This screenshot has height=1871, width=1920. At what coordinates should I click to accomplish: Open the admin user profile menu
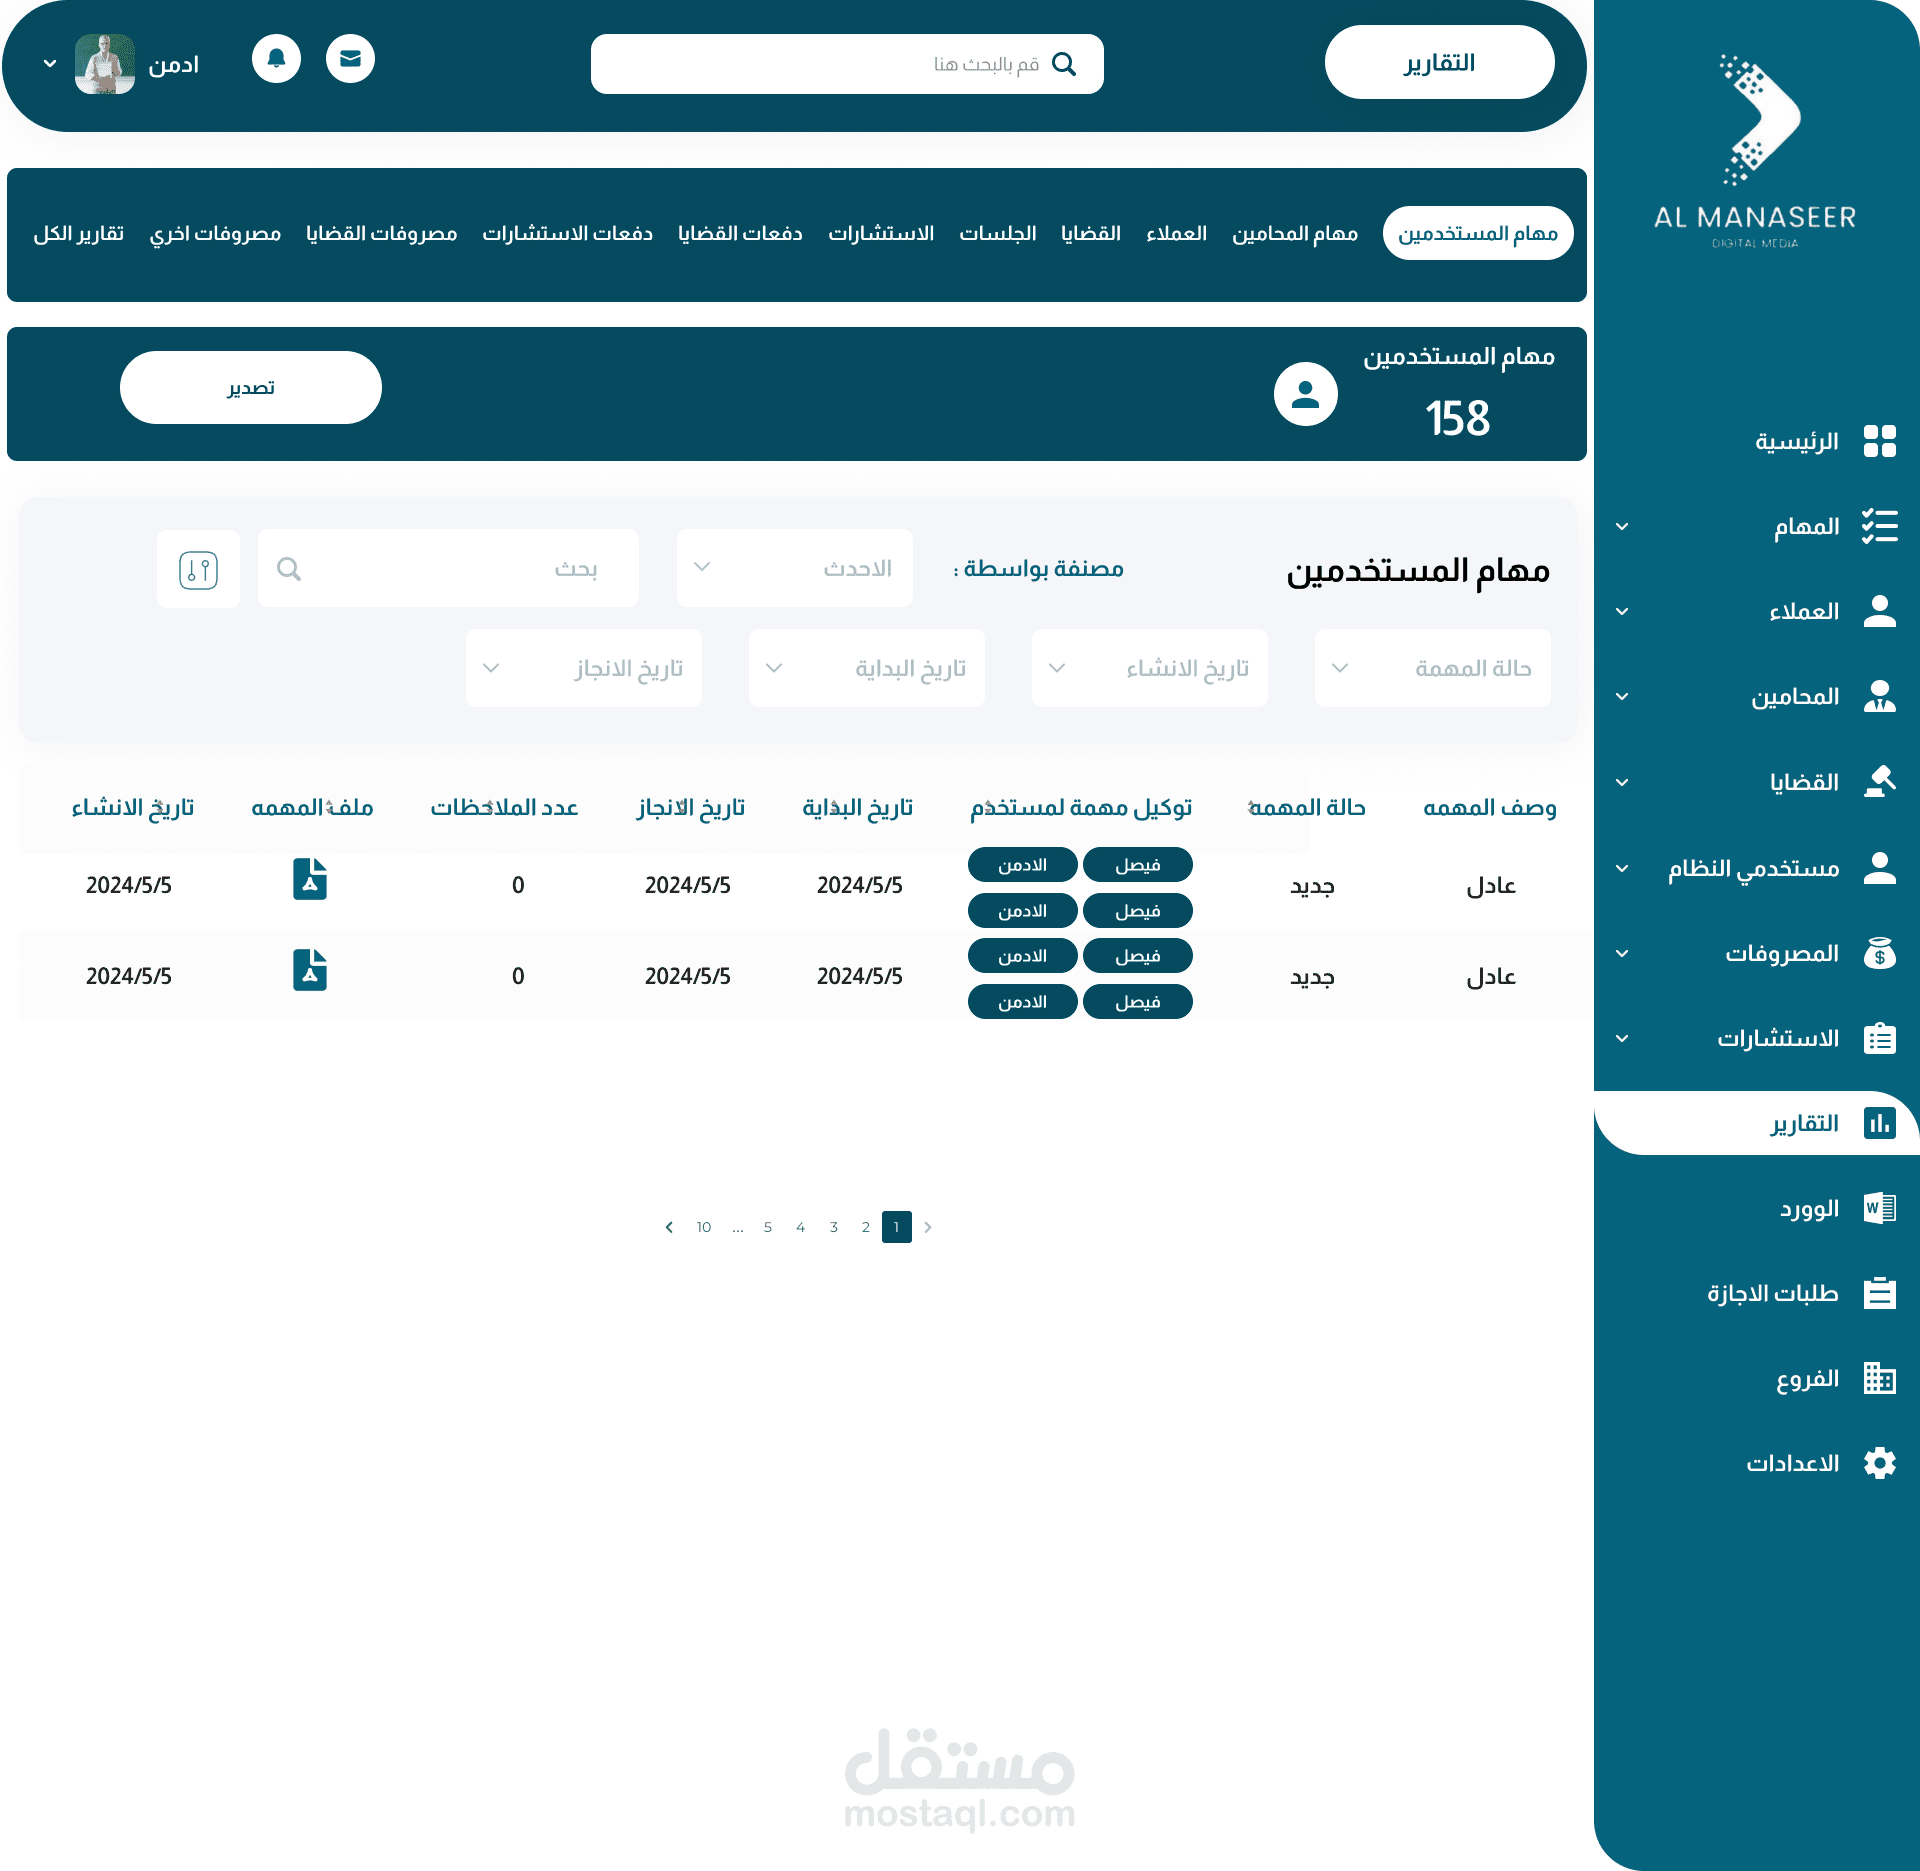tap(50, 64)
